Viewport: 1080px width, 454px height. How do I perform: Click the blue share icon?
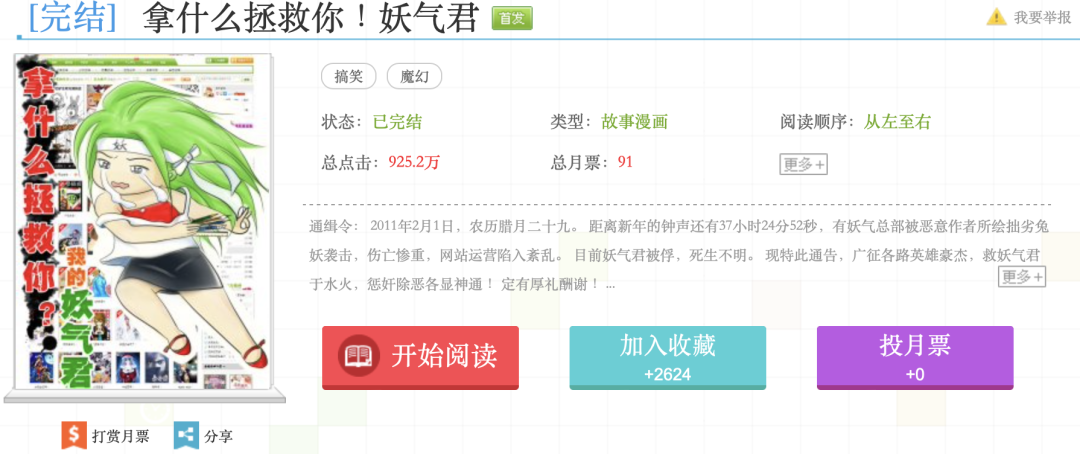pyautogui.click(x=185, y=436)
